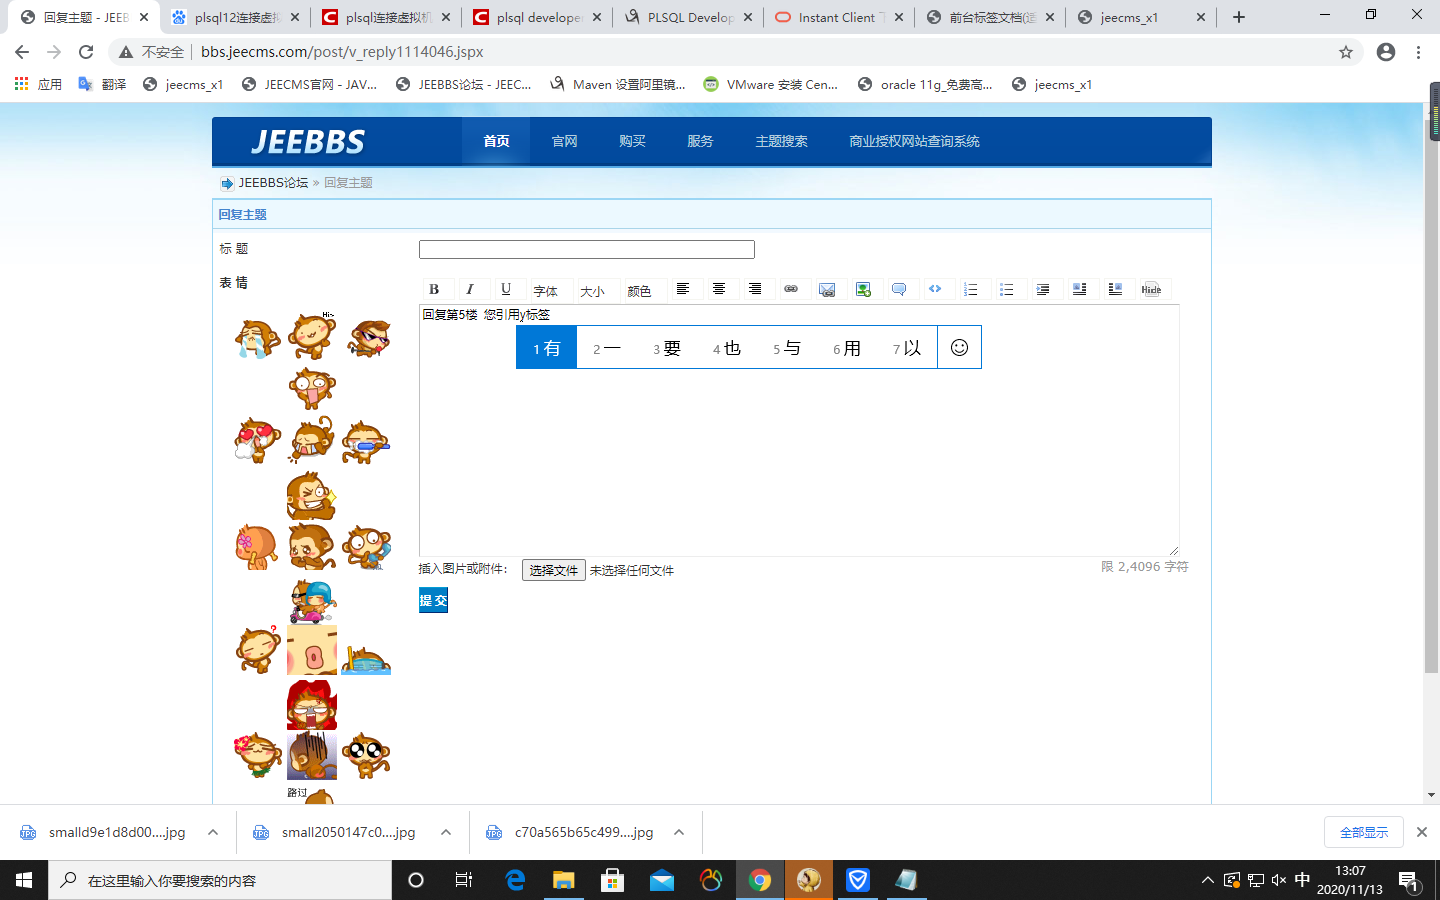Insert the crying monkey emoticon

click(x=257, y=338)
